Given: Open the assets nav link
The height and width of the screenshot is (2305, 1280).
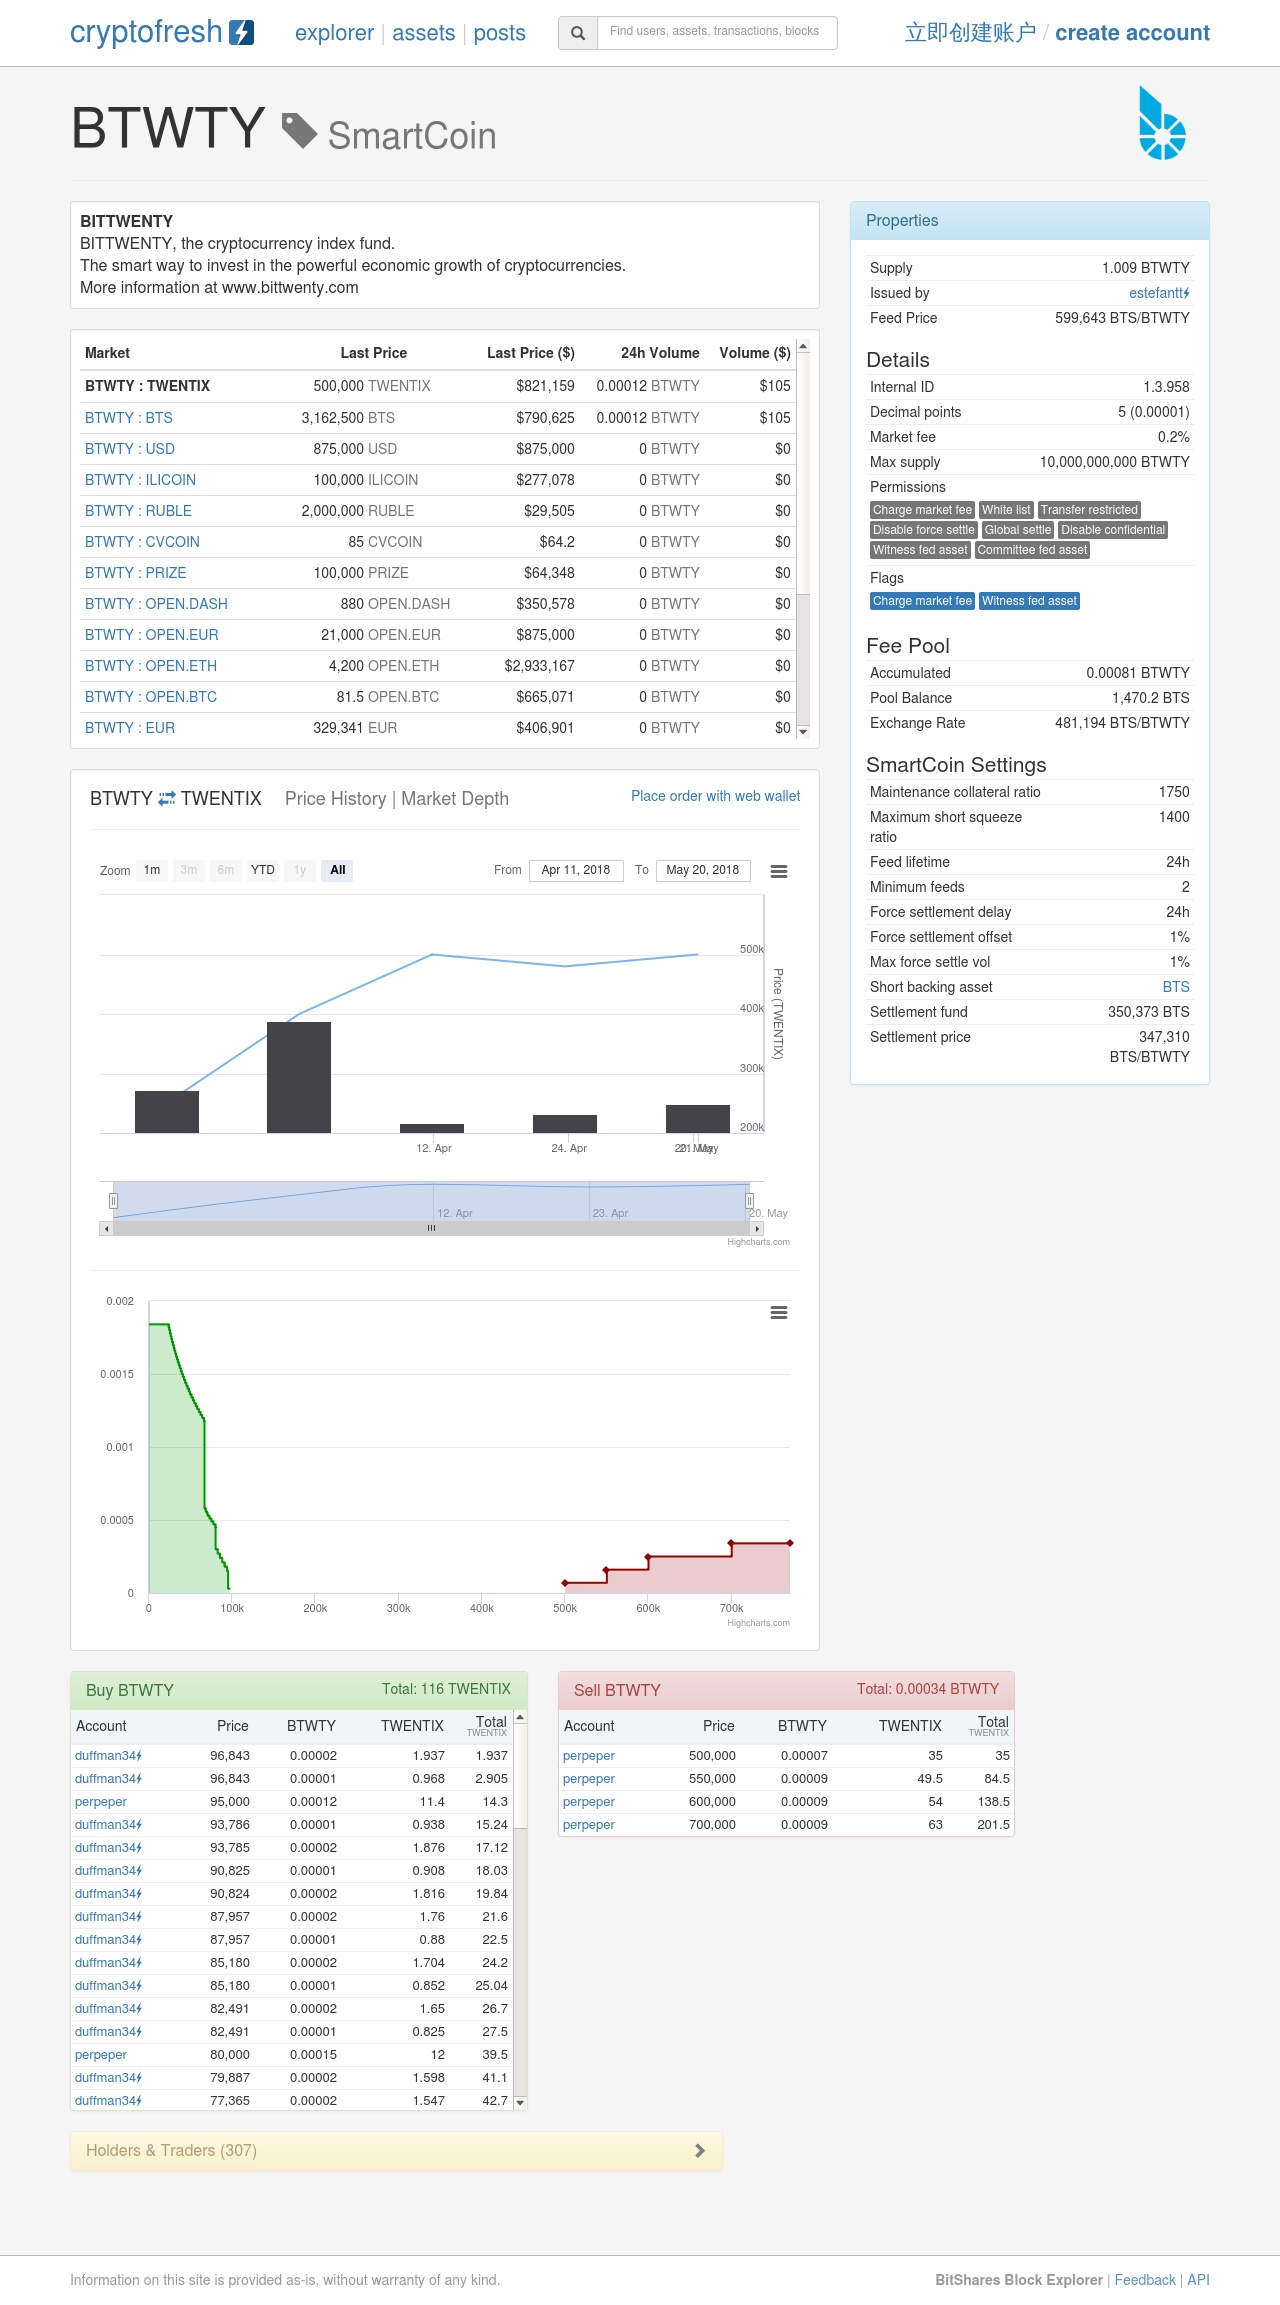Looking at the screenshot, I should click(423, 33).
